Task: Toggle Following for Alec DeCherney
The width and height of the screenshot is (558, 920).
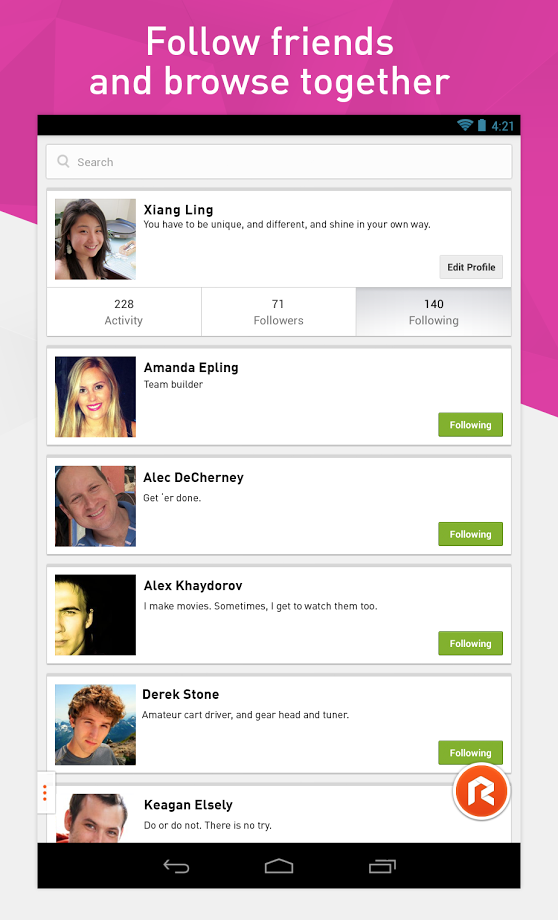Action: pyautogui.click(x=470, y=534)
